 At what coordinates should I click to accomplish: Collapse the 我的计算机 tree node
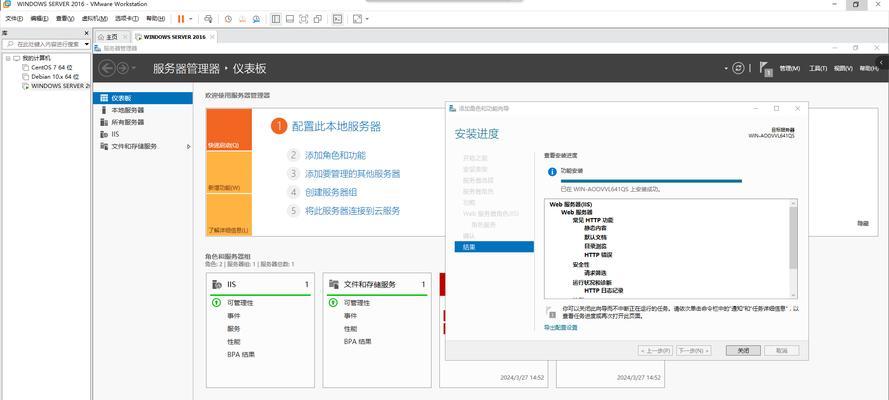tap(8, 58)
